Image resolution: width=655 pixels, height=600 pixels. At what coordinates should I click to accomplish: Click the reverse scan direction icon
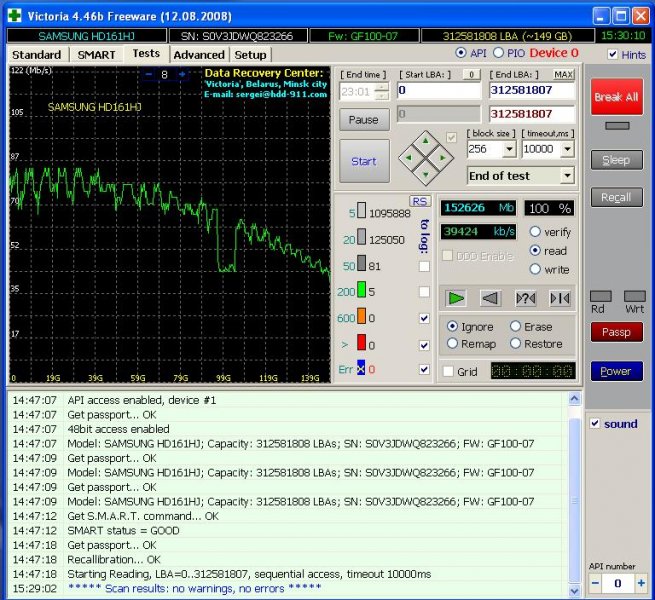click(490, 298)
